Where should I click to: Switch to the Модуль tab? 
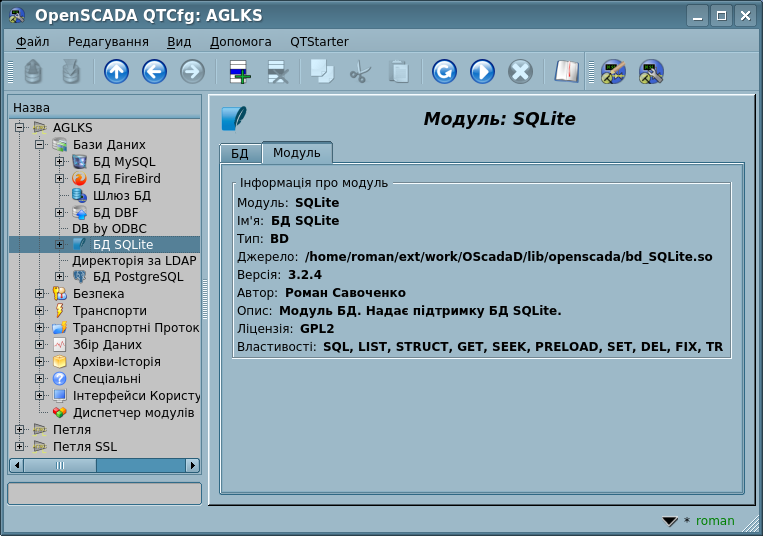[x=296, y=153]
